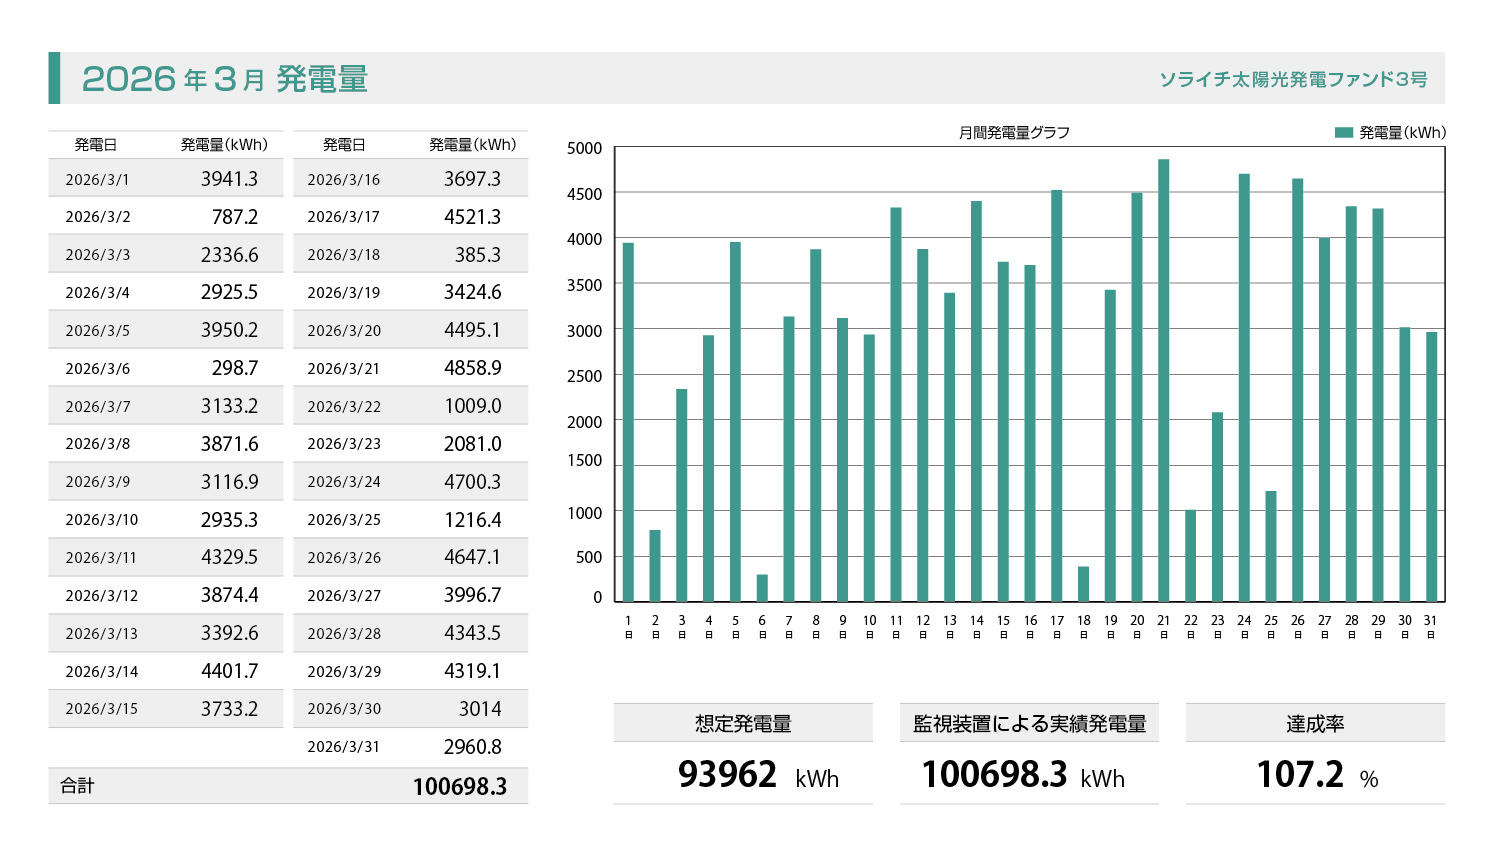This screenshot has width=1500, height=866.
Task: Click the 5000 label on the y-axis
Action: click(585, 149)
